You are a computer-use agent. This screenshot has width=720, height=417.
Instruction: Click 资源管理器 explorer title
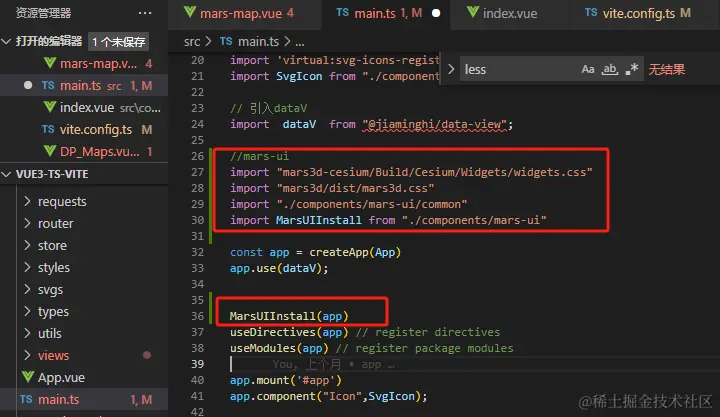click(43, 13)
